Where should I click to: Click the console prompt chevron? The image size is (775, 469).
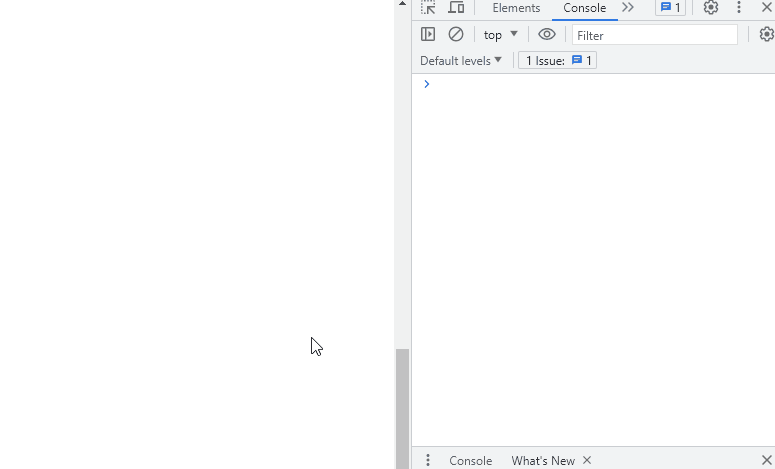(x=427, y=84)
